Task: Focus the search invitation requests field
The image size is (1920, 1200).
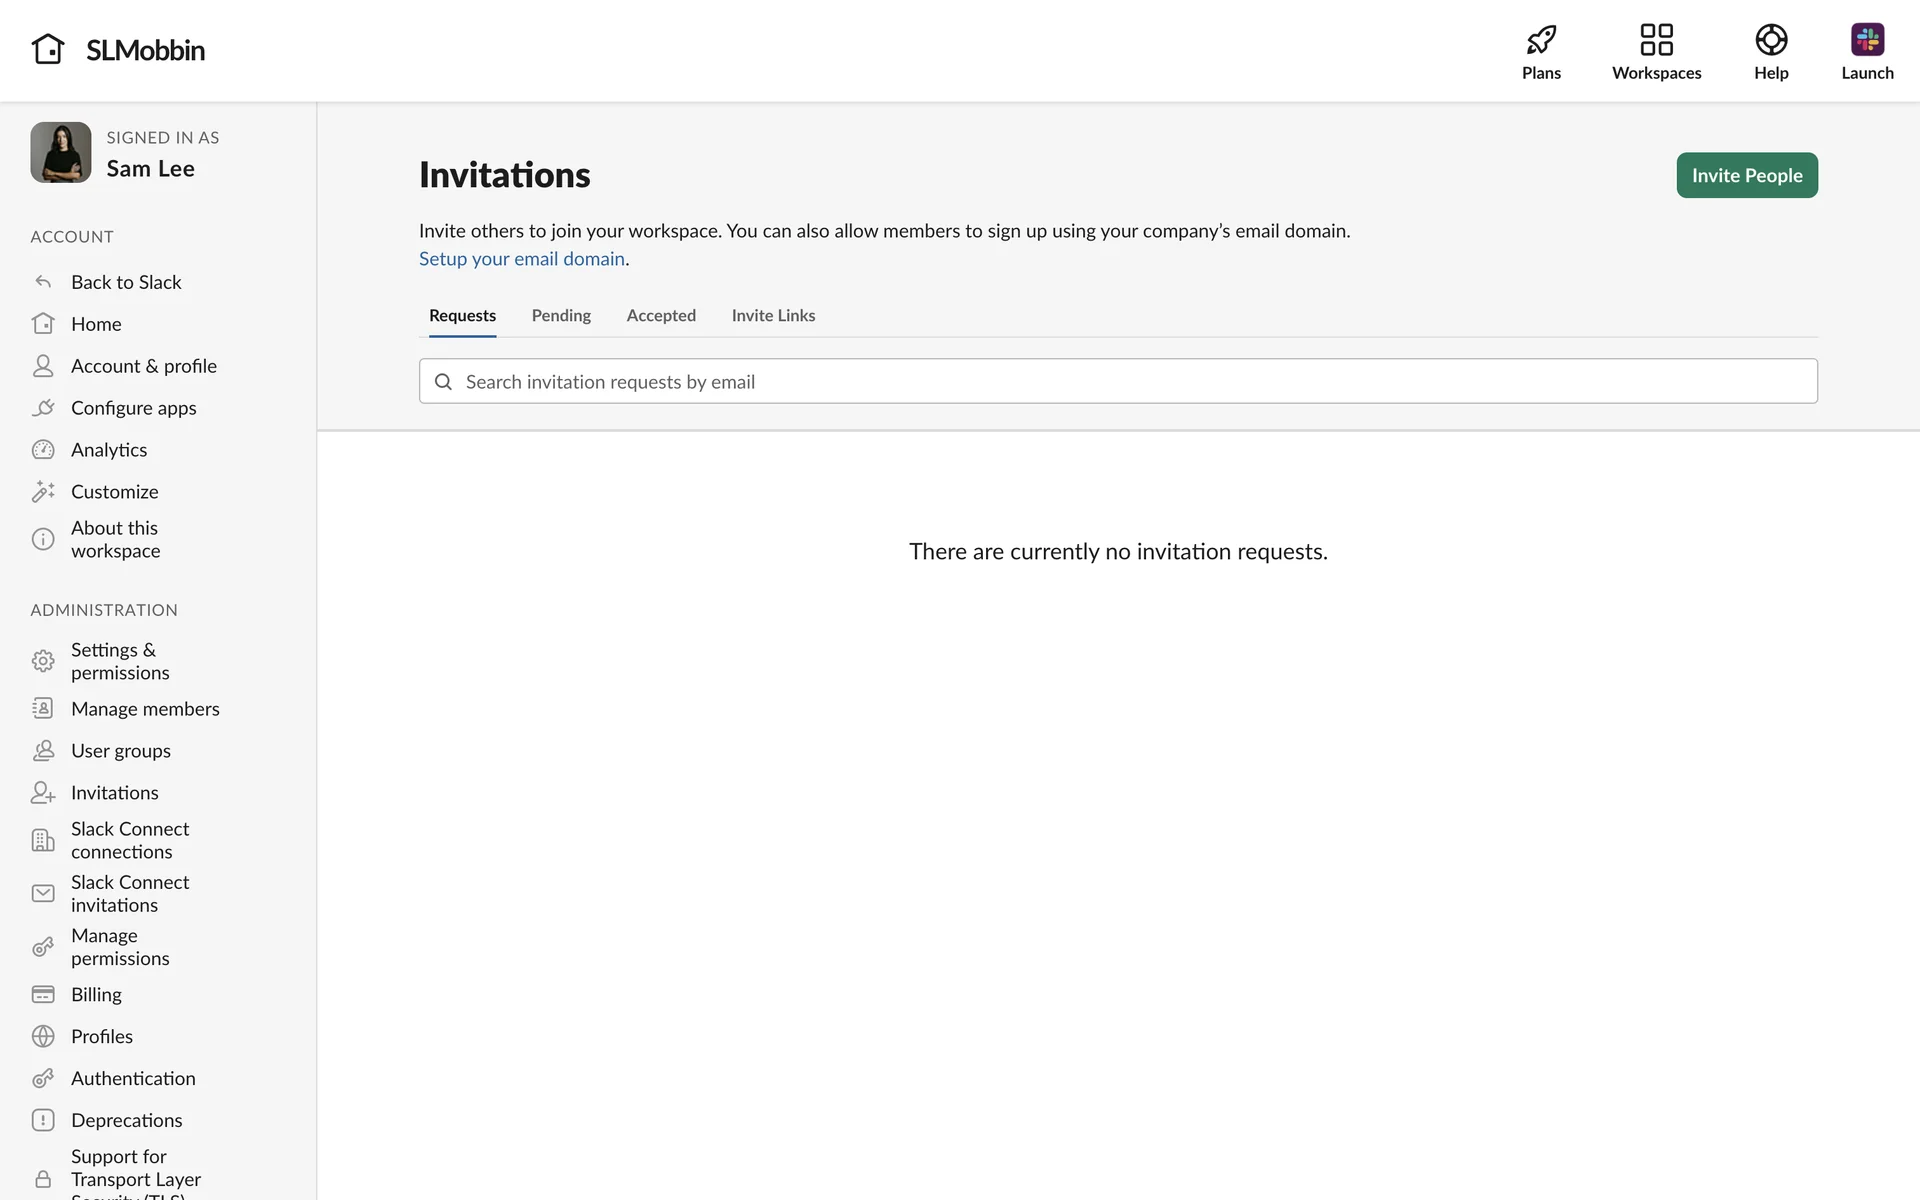Action: tap(1117, 382)
